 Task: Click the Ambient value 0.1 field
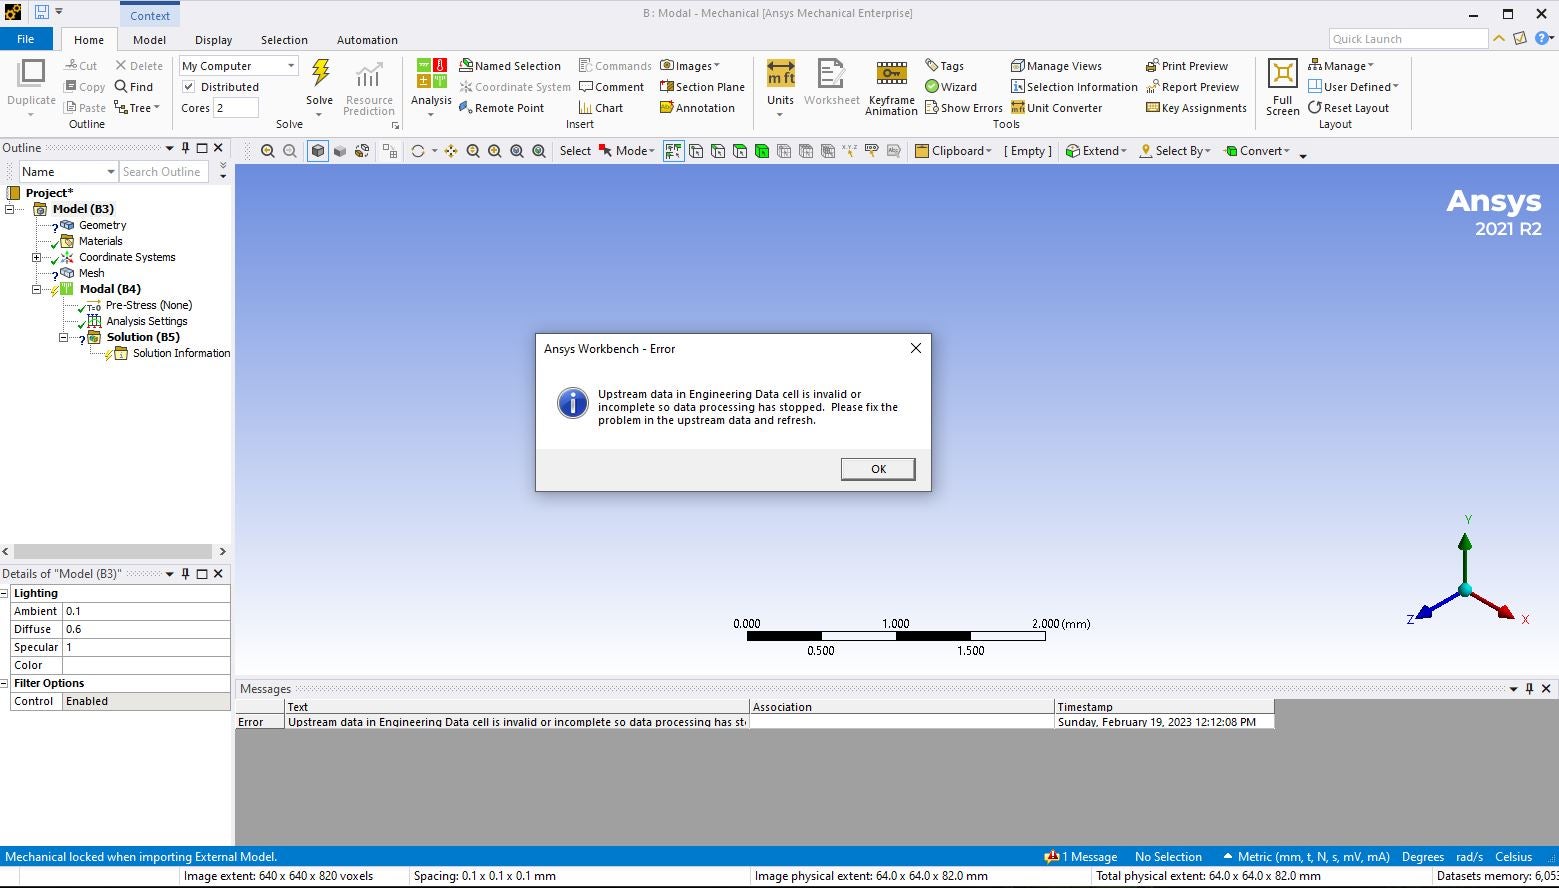coord(146,611)
